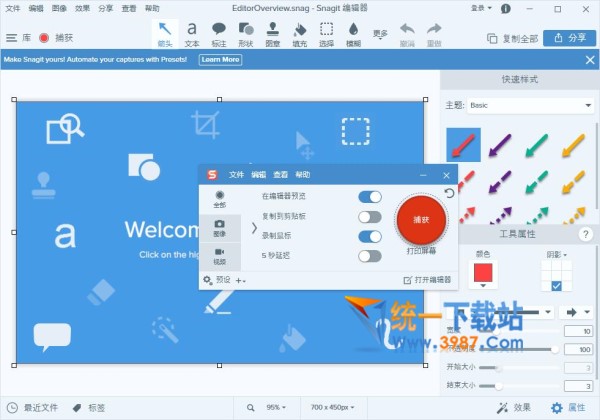Viewport: 600px width, 420px height.
Task: Click the reset undo icon in capture window
Action: (x=449, y=193)
